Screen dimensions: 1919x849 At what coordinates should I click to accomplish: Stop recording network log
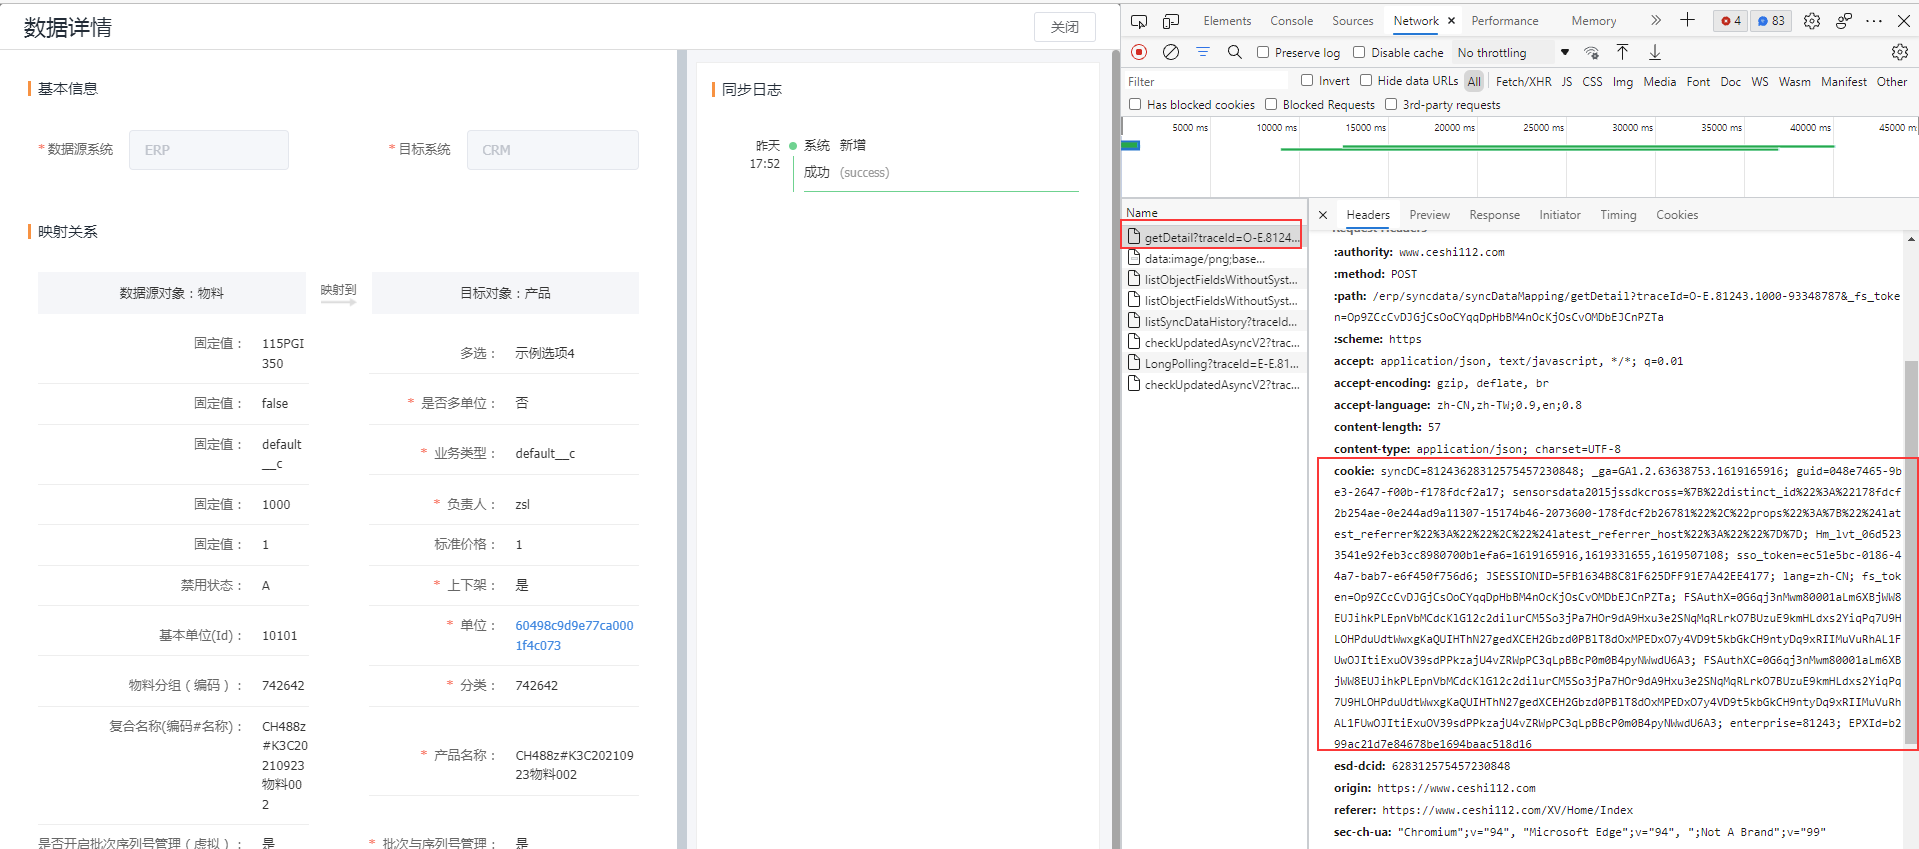(x=1139, y=52)
